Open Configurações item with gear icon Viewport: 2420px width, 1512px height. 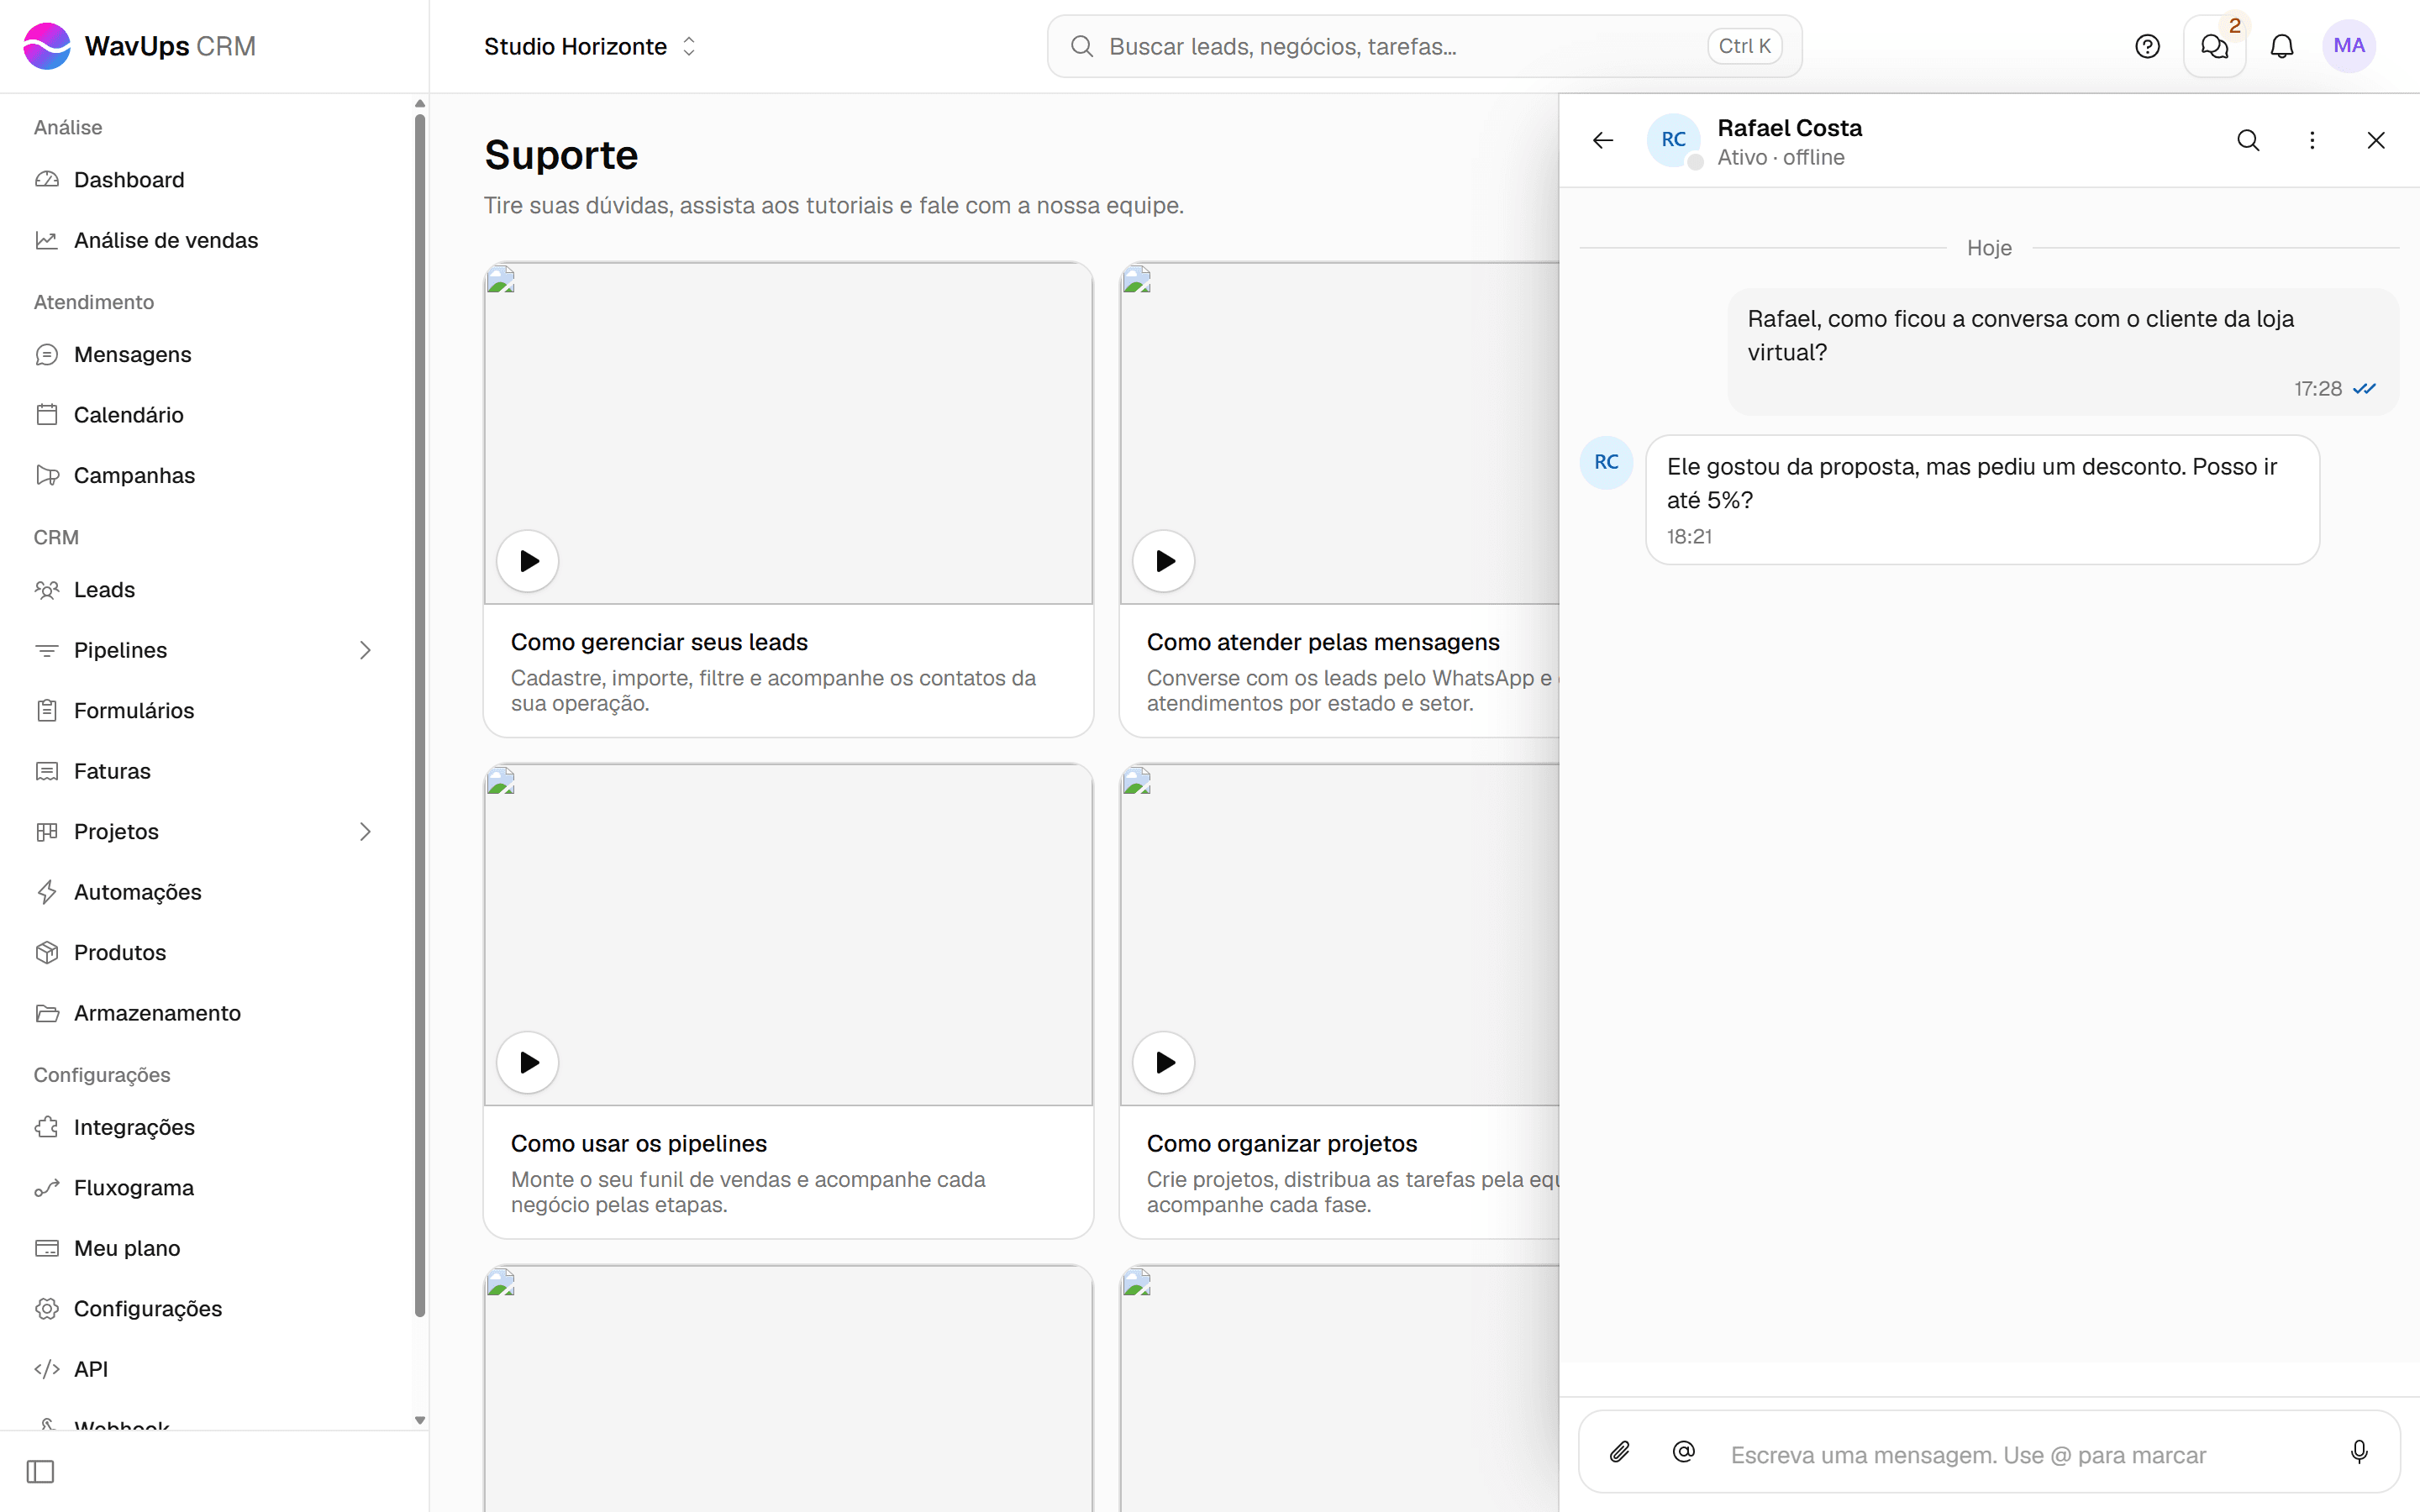click(207, 1309)
